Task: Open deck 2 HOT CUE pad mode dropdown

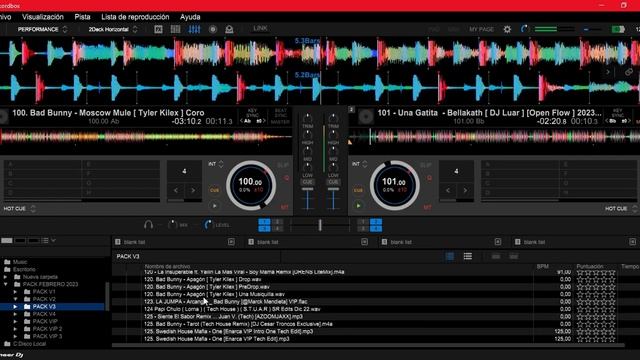Action: (621, 209)
